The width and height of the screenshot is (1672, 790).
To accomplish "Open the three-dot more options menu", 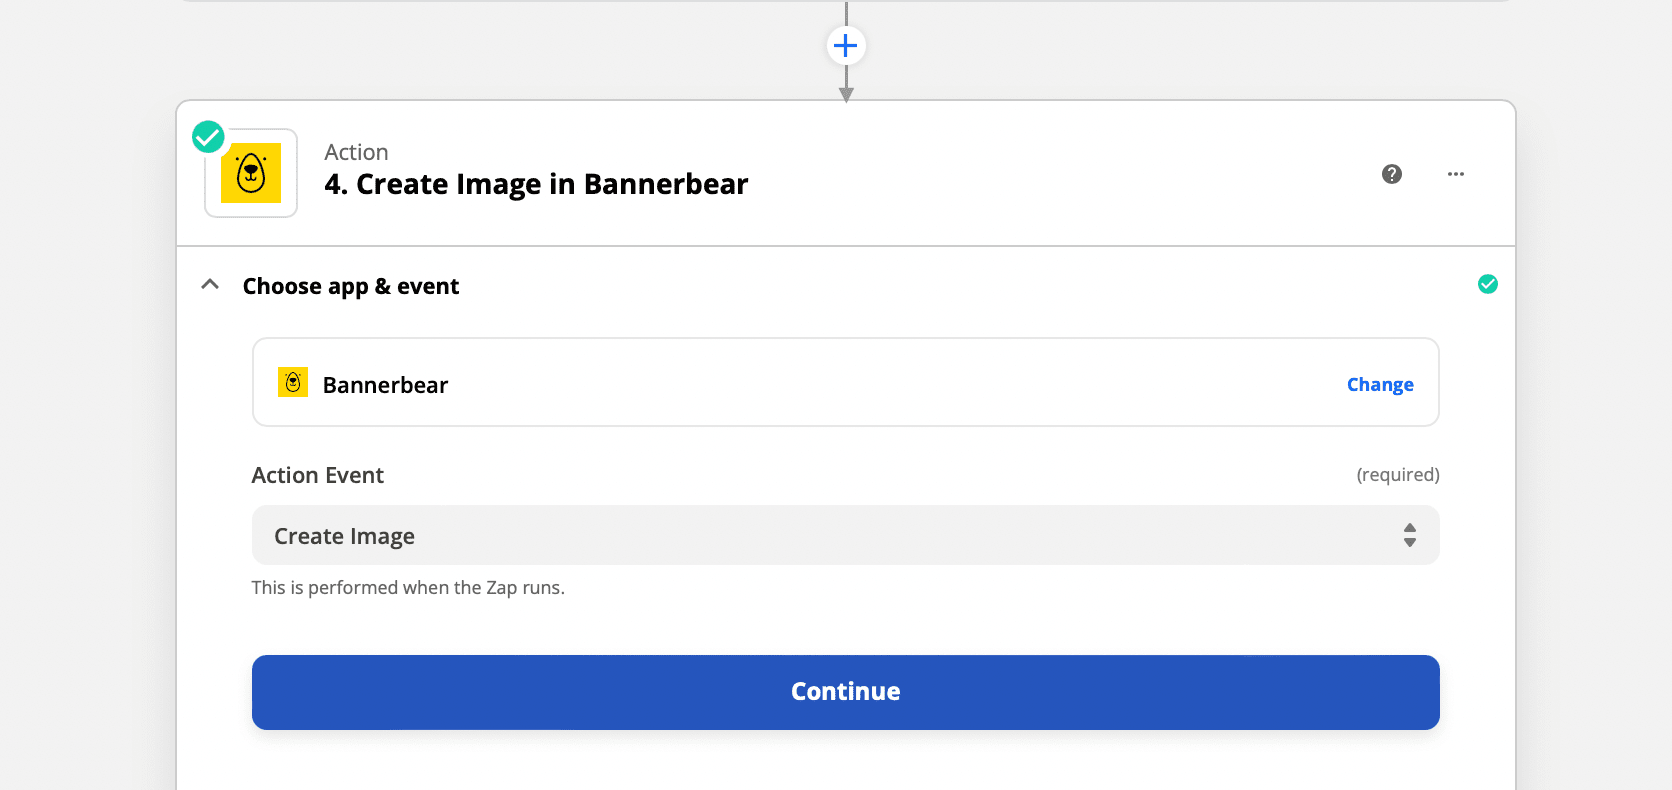I will pos(1455,174).
